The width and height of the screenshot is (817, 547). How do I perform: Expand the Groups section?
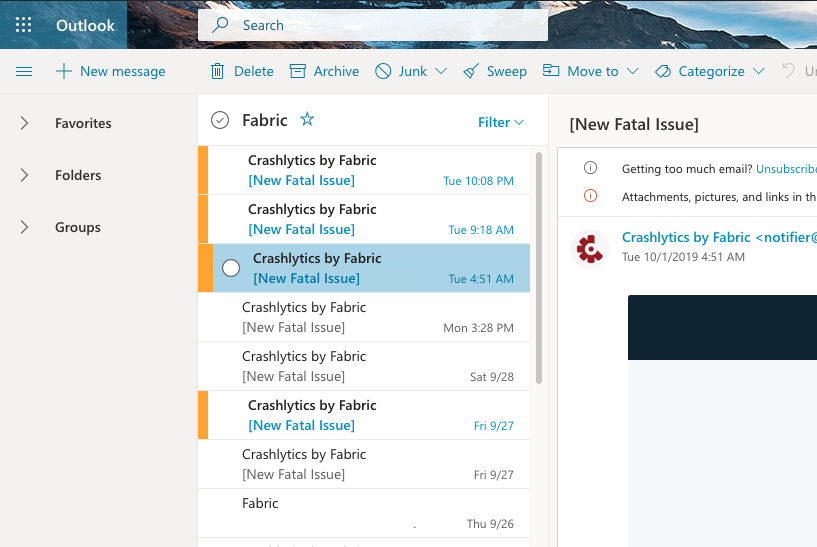coord(24,227)
